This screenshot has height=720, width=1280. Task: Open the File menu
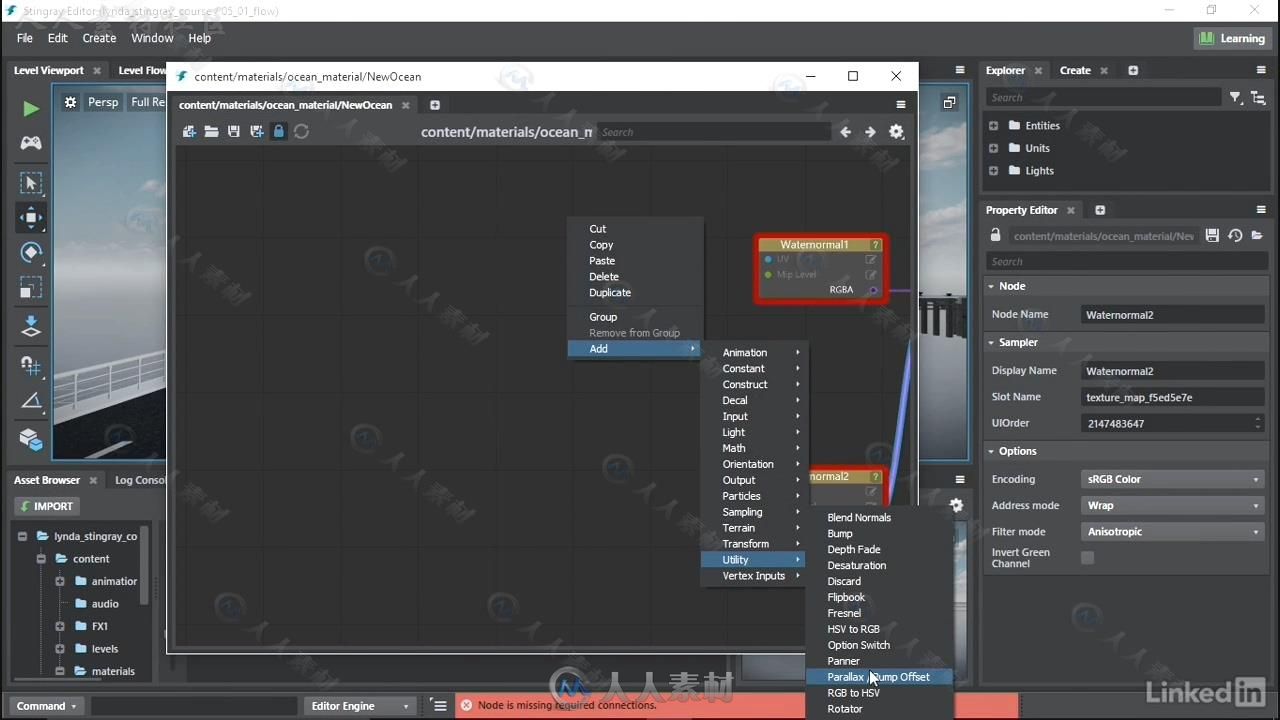click(25, 38)
